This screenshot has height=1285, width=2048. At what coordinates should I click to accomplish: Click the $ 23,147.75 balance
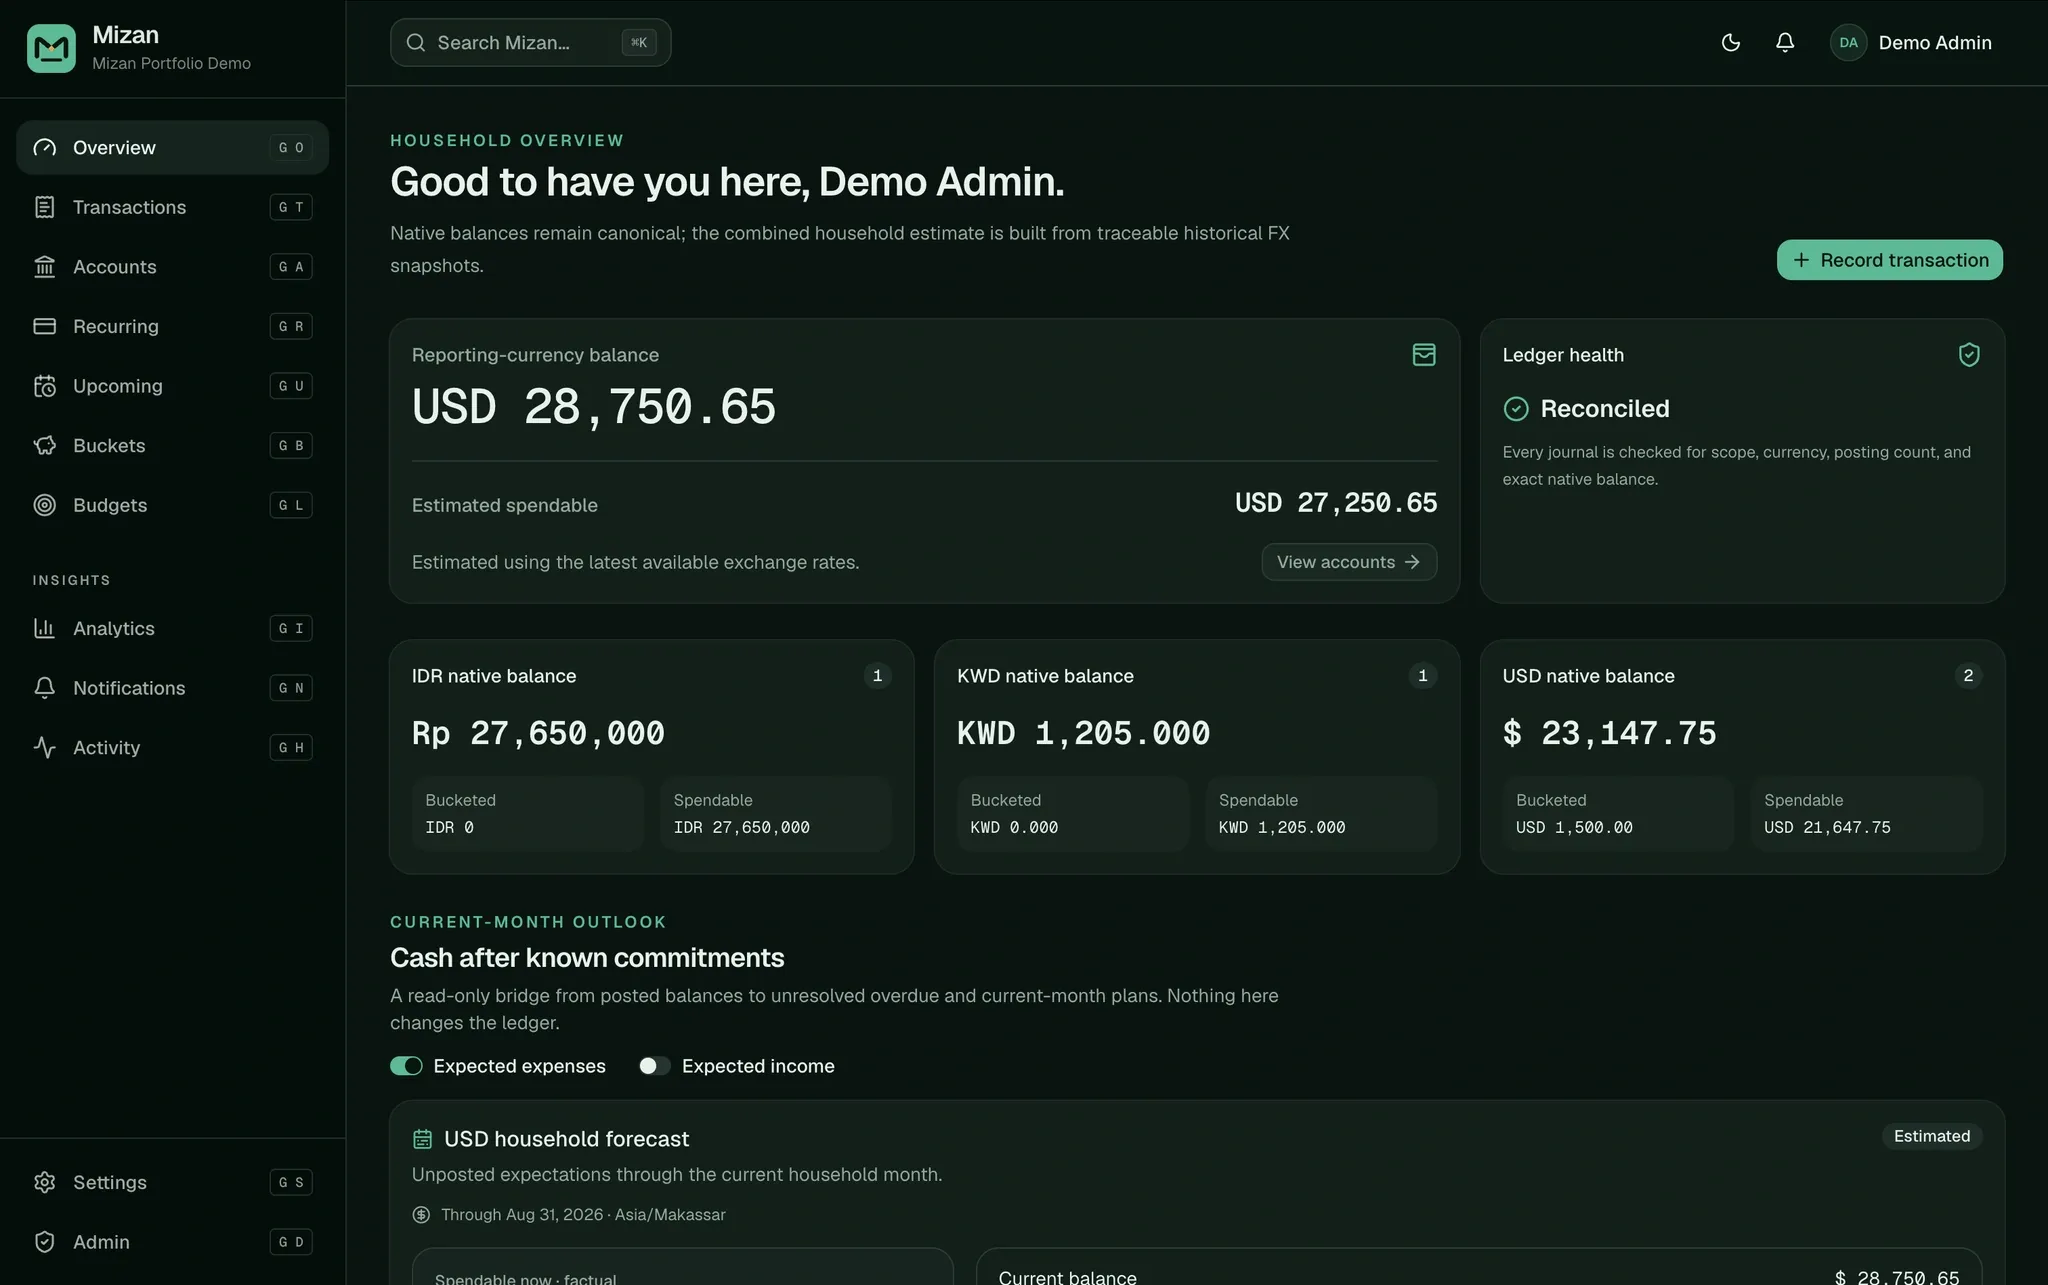[1609, 733]
